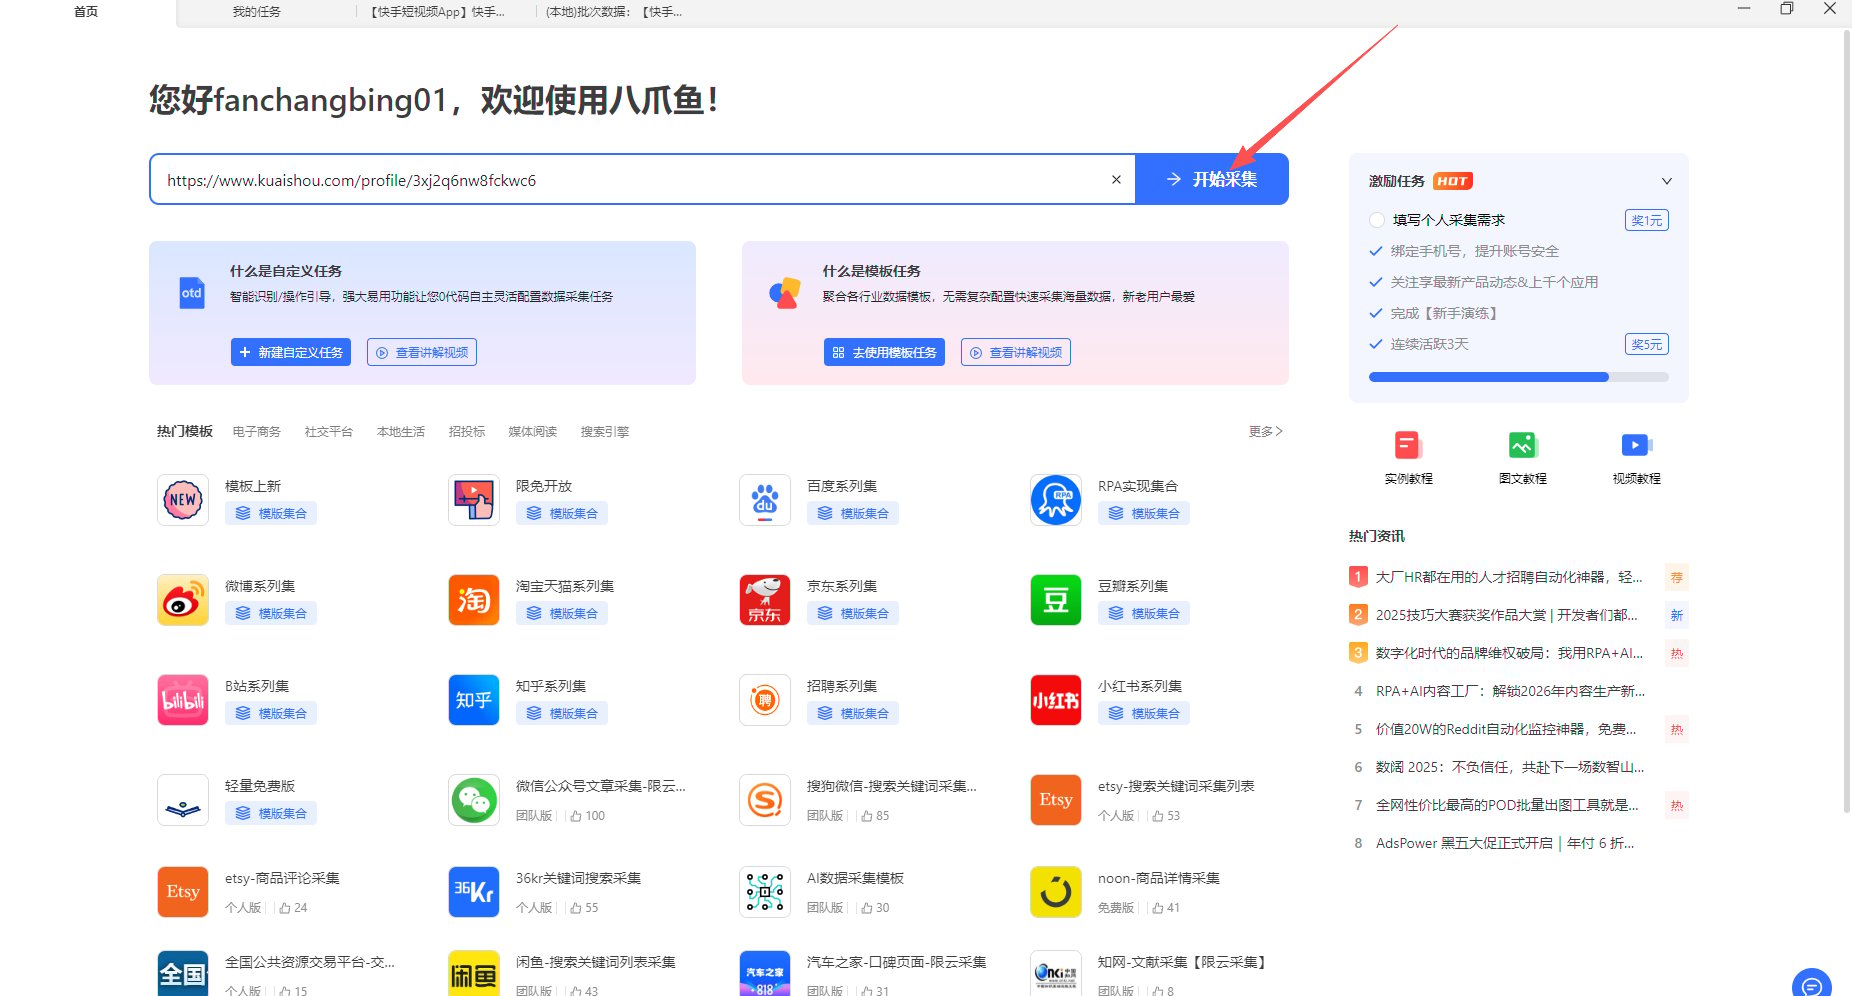Open news 2025技巧大赛获奖作品大赏
The image size is (1852, 996).
(1506, 615)
